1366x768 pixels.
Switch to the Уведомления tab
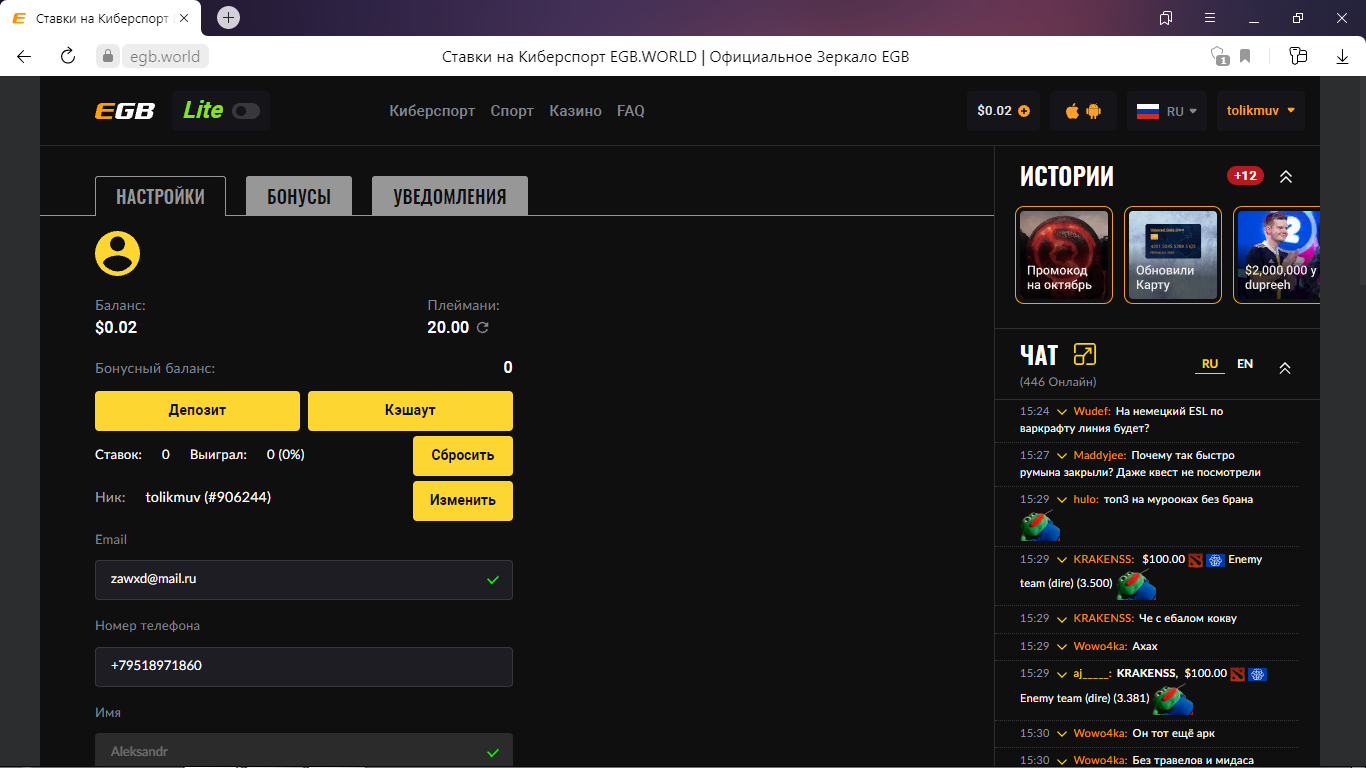(x=450, y=196)
